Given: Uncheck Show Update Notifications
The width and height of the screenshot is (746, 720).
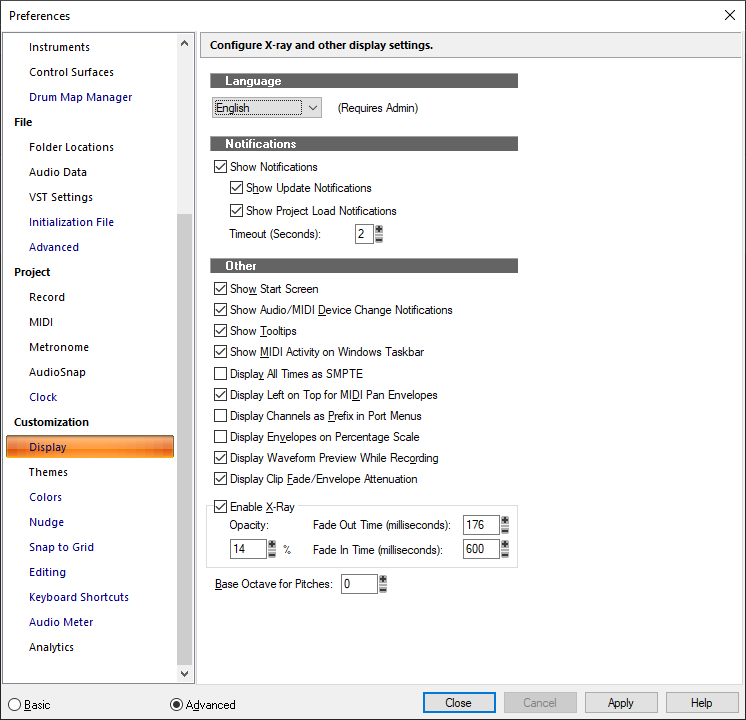Looking at the screenshot, I should [236, 187].
